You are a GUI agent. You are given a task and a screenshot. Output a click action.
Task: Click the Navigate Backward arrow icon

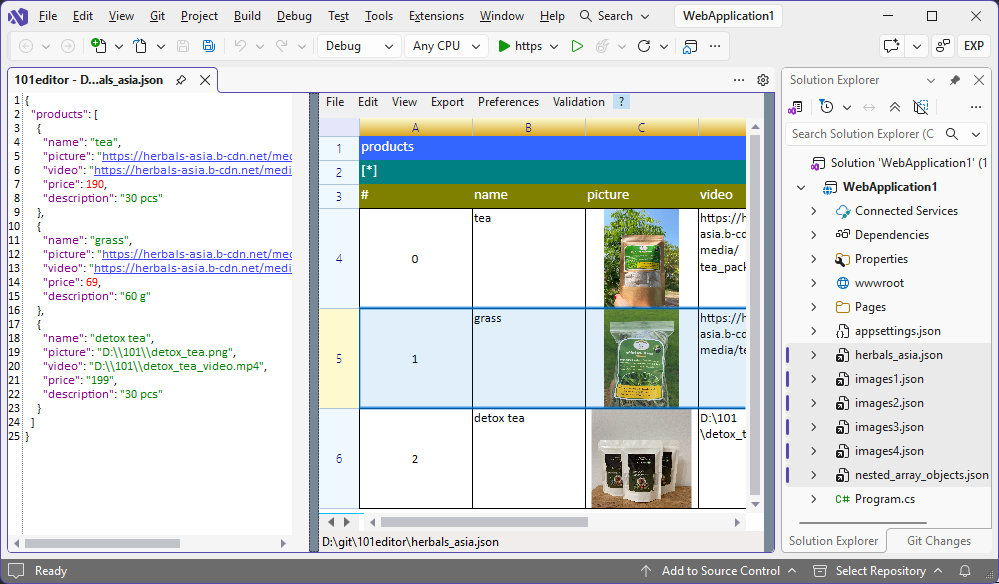click(x=26, y=46)
